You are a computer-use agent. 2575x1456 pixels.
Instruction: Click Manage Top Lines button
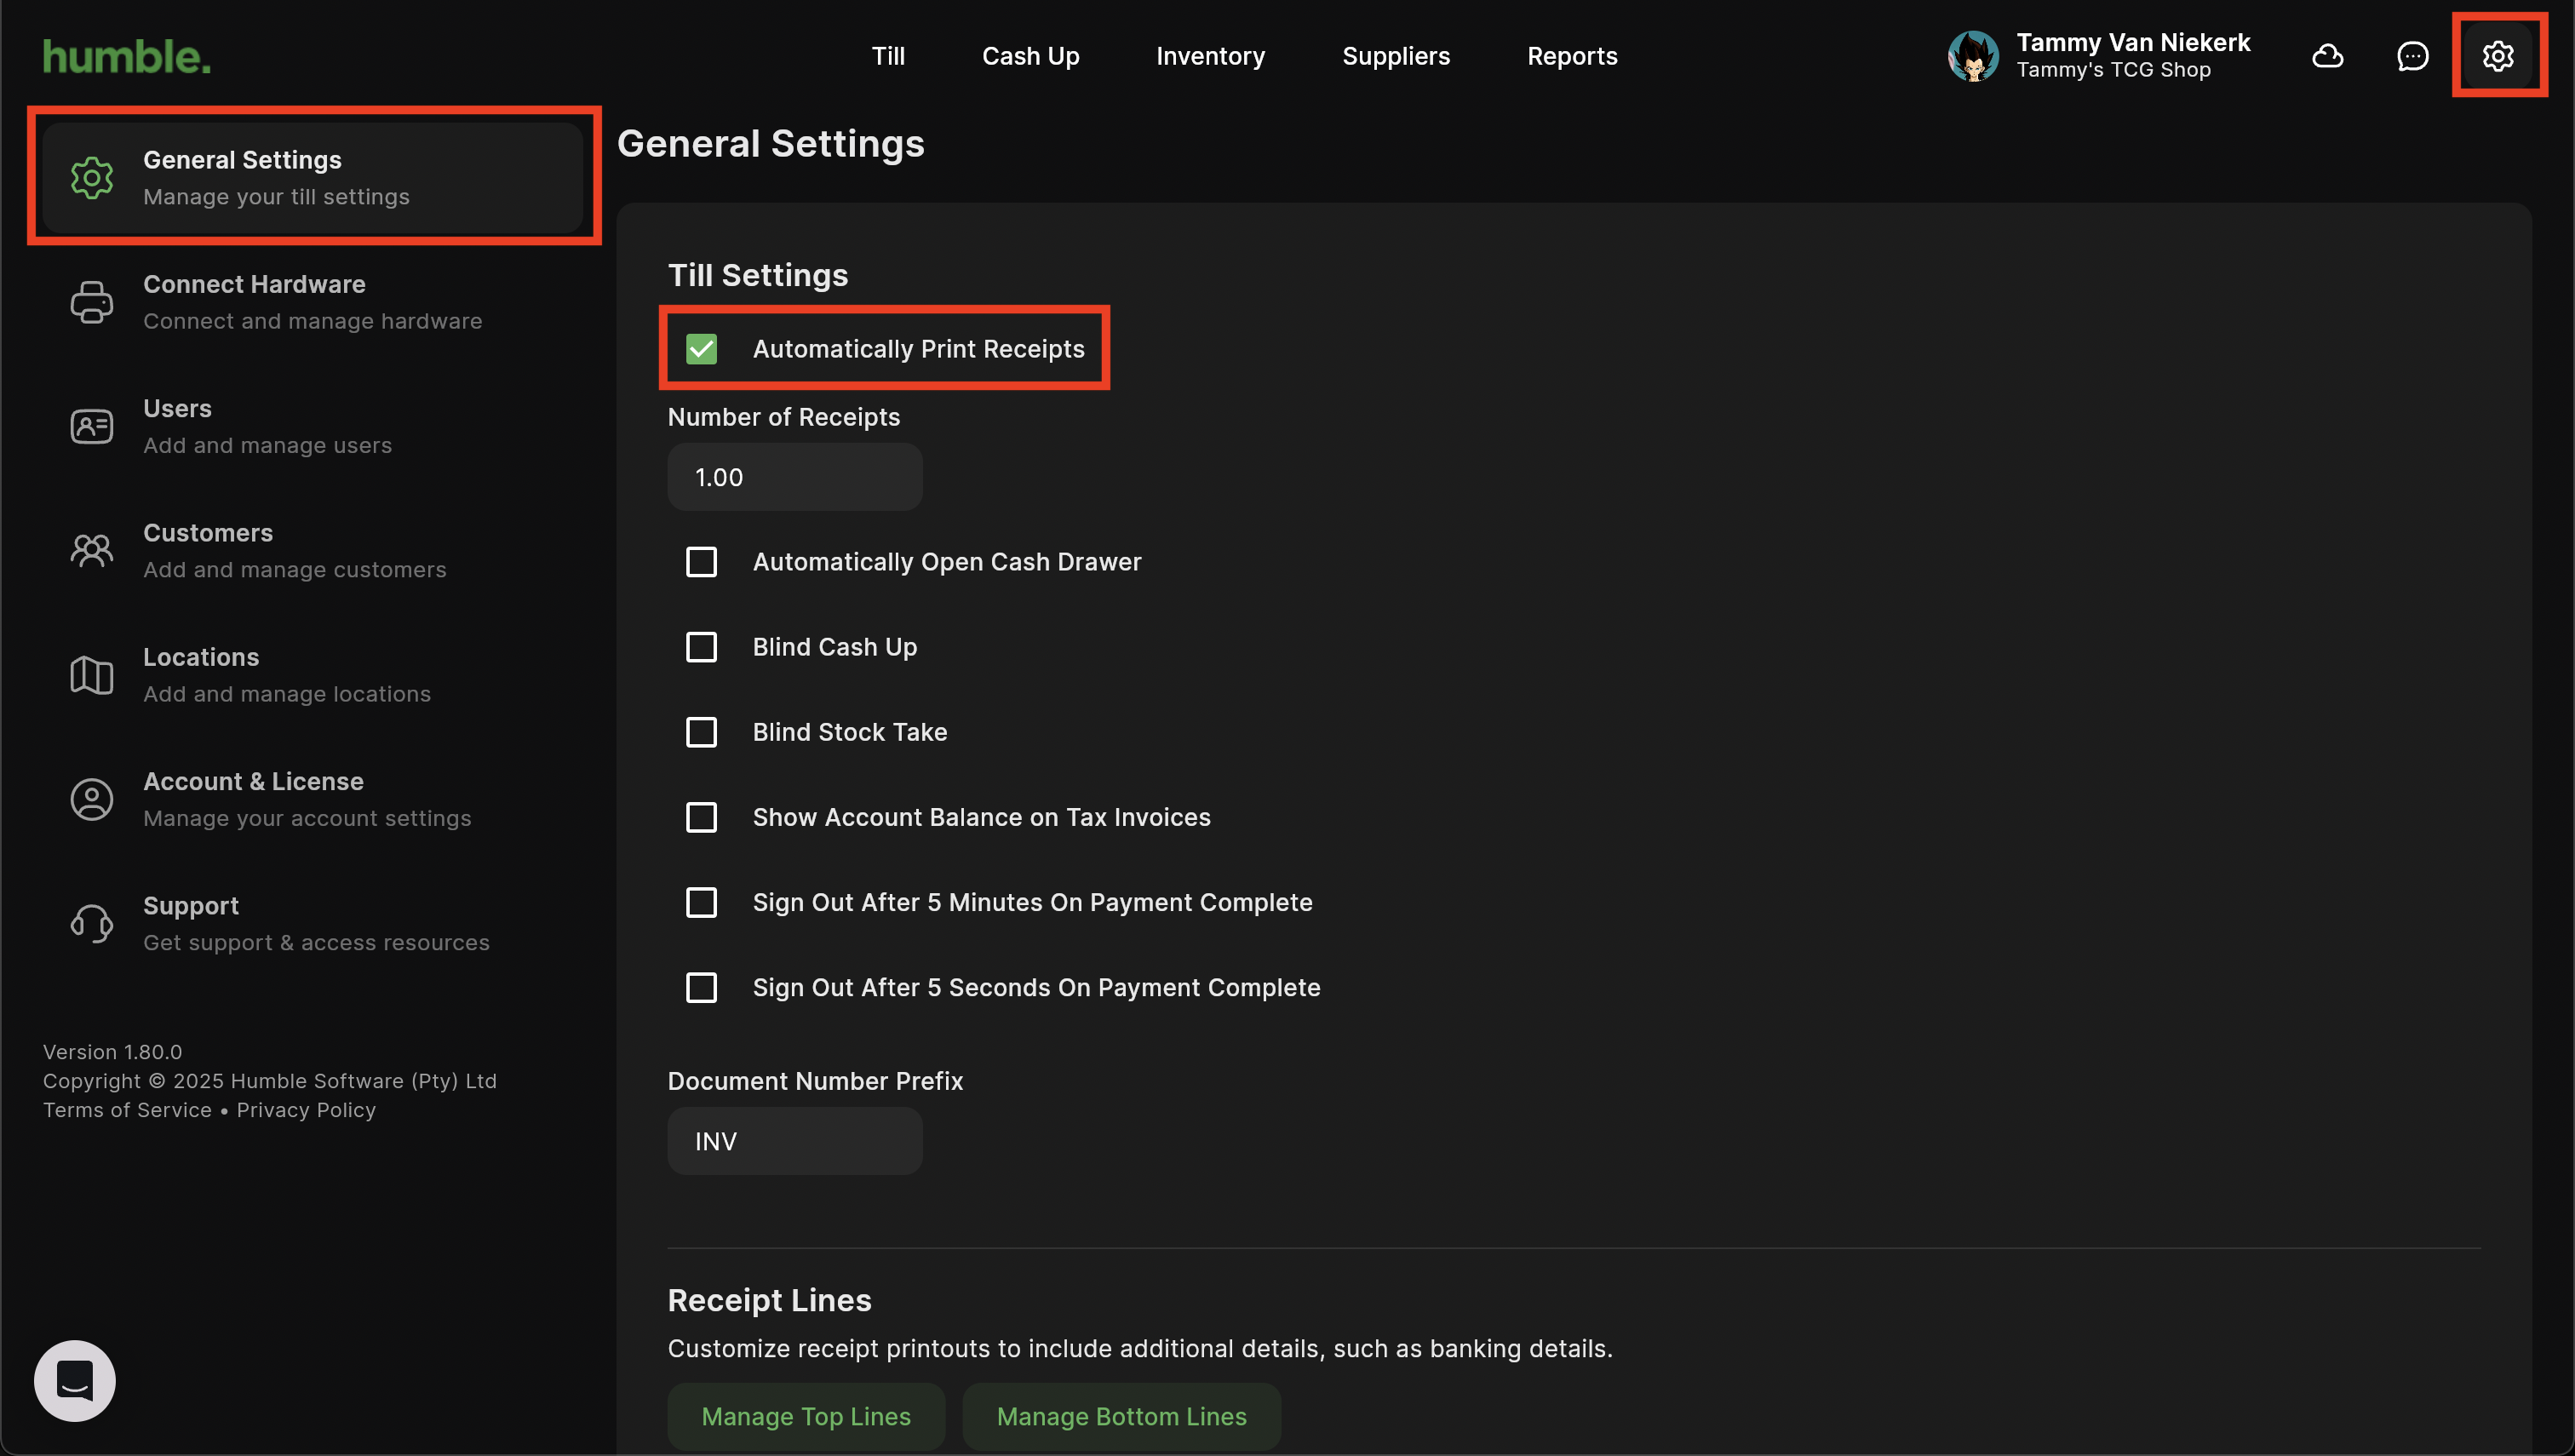805,1416
